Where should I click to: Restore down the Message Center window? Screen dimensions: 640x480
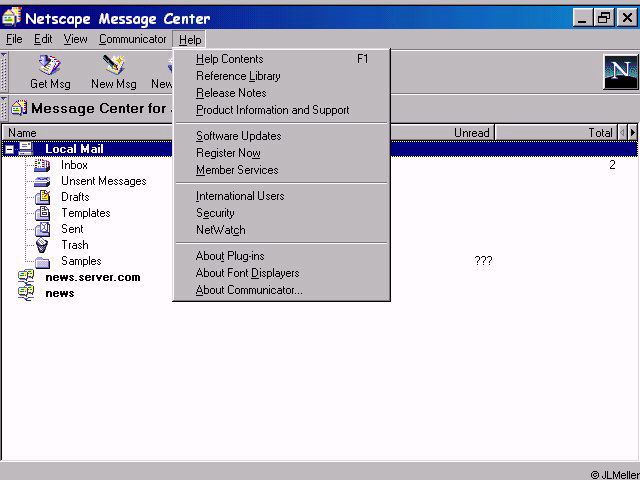click(x=604, y=18)
